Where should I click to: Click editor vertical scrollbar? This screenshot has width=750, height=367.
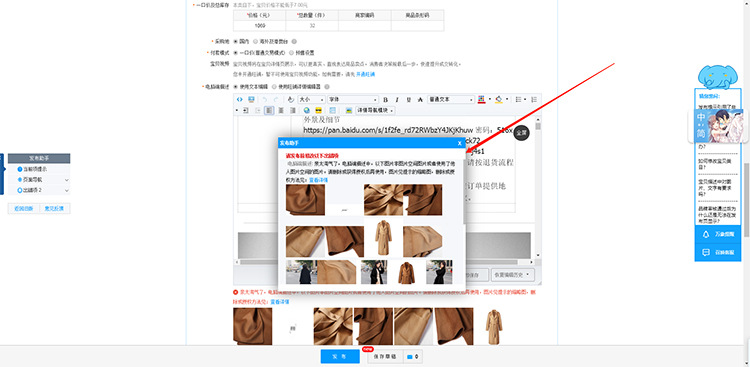click(x=538, y=187)
